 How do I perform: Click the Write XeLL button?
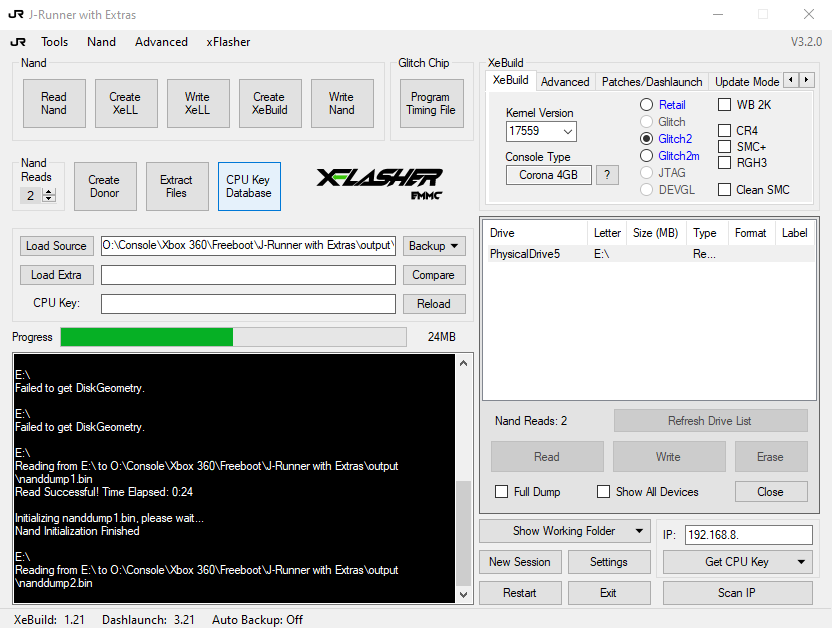pos(198,103)
